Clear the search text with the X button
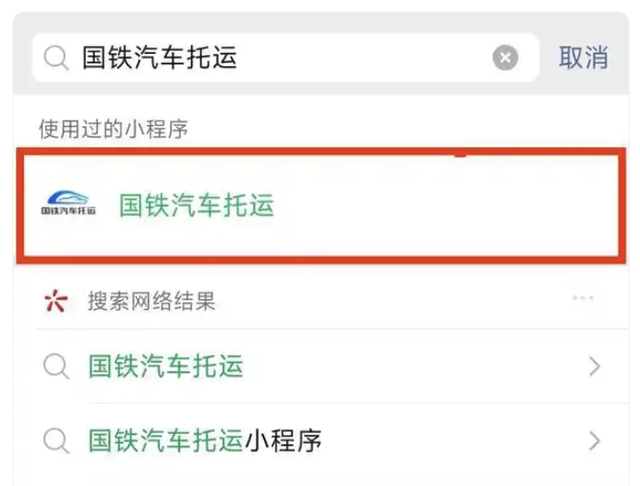Image resolution: width=640 pixels, height=486 pixels. click(505, 58)
